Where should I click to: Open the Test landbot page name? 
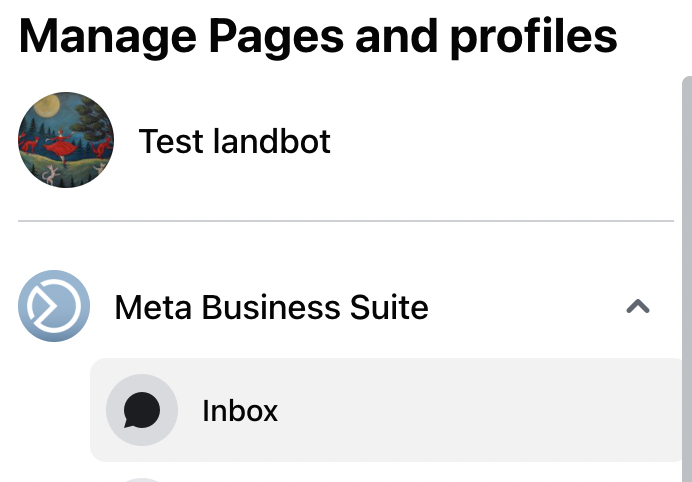234,141
